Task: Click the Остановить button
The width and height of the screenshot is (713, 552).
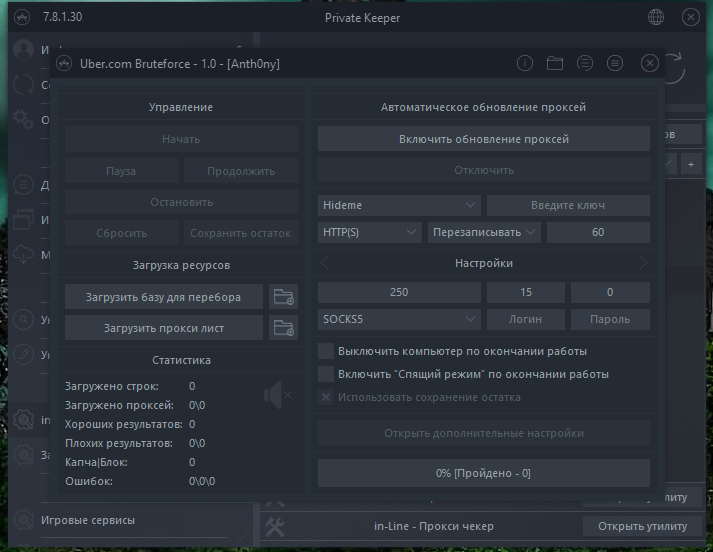Action: click(181, 202)
